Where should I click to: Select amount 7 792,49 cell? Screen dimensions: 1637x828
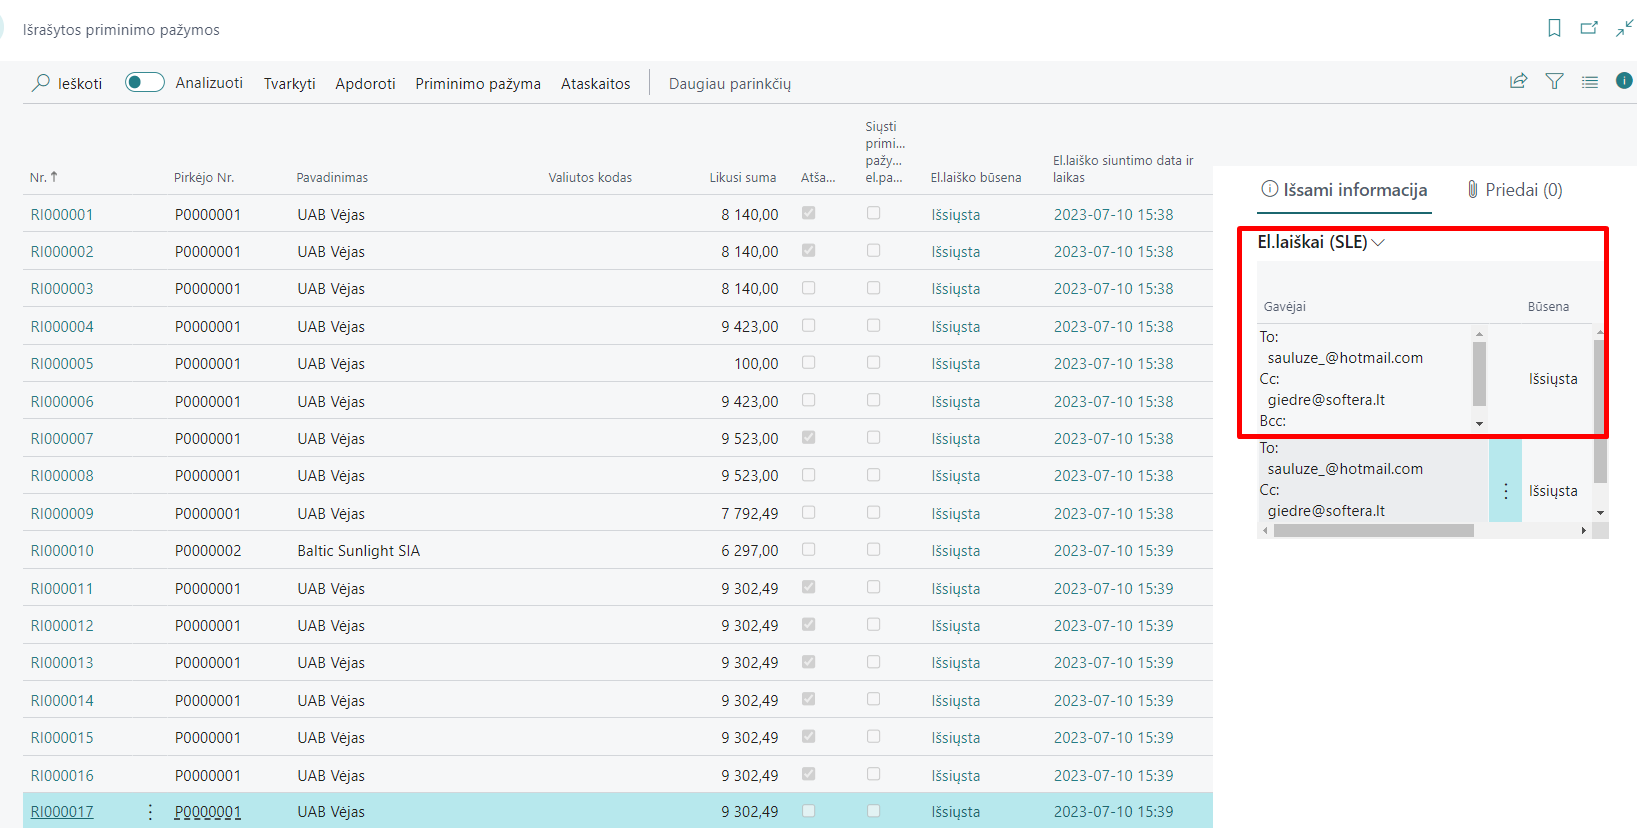(749, 513)
